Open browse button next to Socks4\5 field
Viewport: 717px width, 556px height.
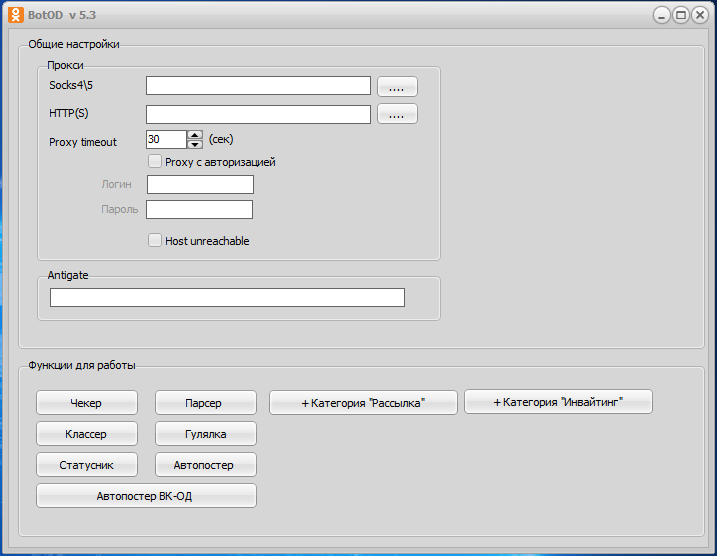(397, 87)
